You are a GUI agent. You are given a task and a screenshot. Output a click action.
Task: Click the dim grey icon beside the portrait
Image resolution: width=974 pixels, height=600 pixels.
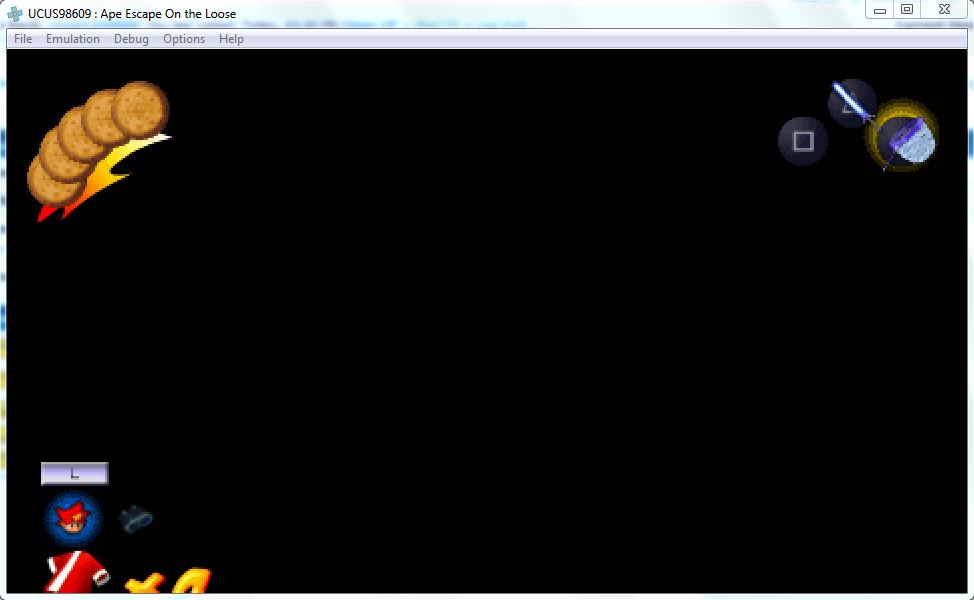point(135,518)
